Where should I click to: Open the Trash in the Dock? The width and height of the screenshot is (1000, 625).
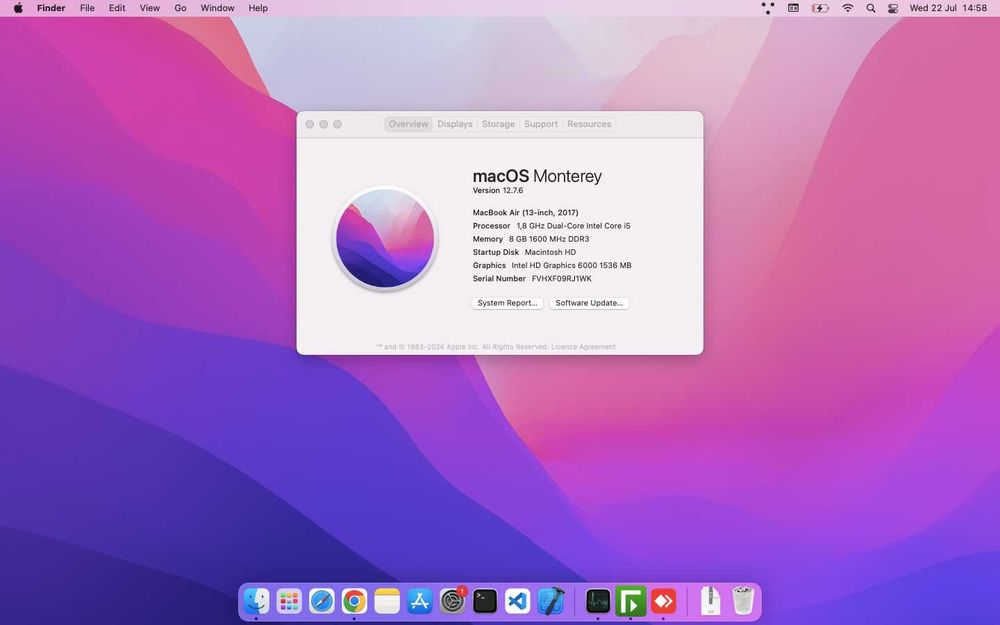743,601
